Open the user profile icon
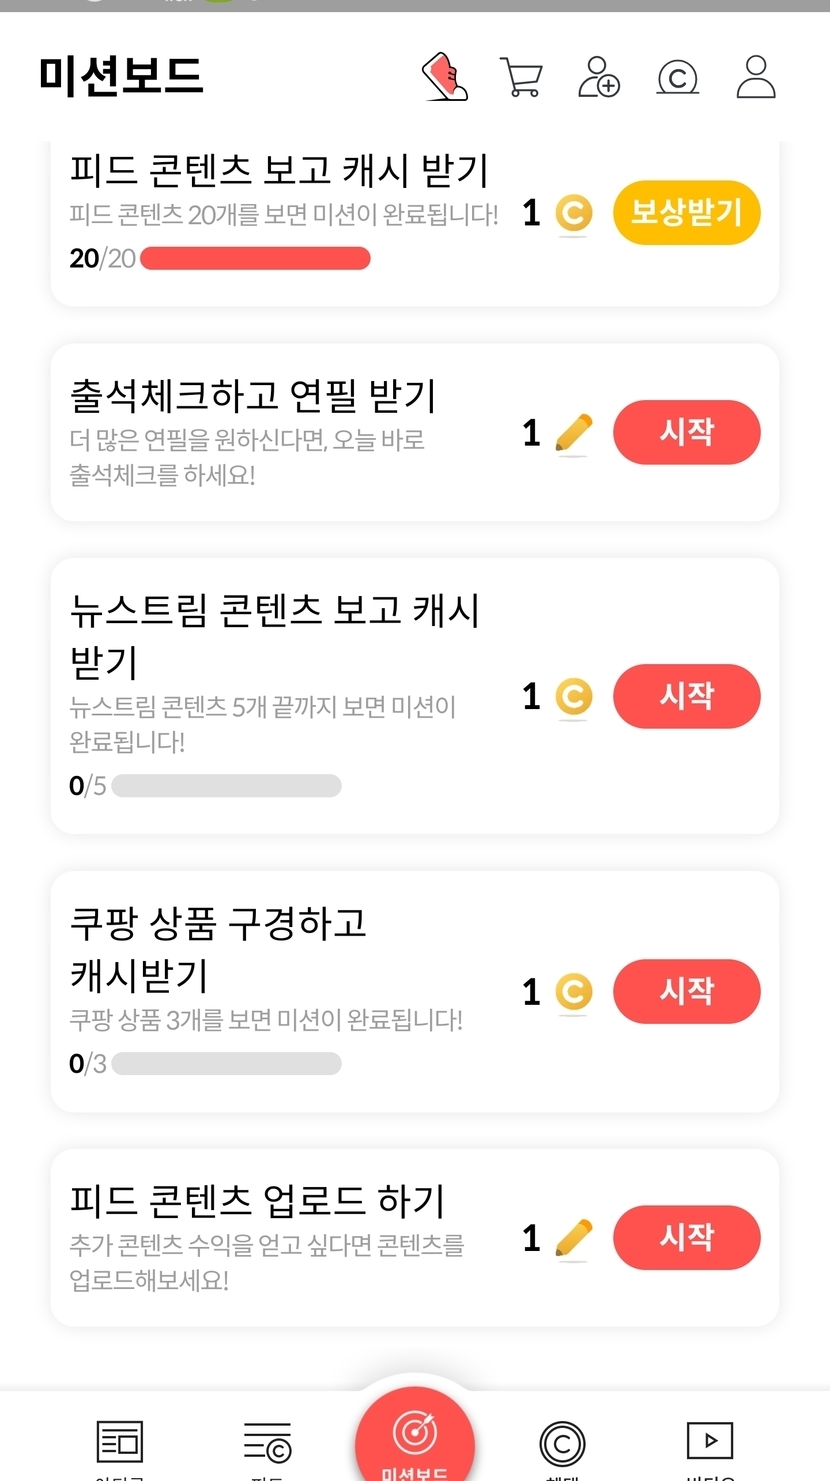The height and width of the screenshot is (1481, 830). click(x=756, y=77)
